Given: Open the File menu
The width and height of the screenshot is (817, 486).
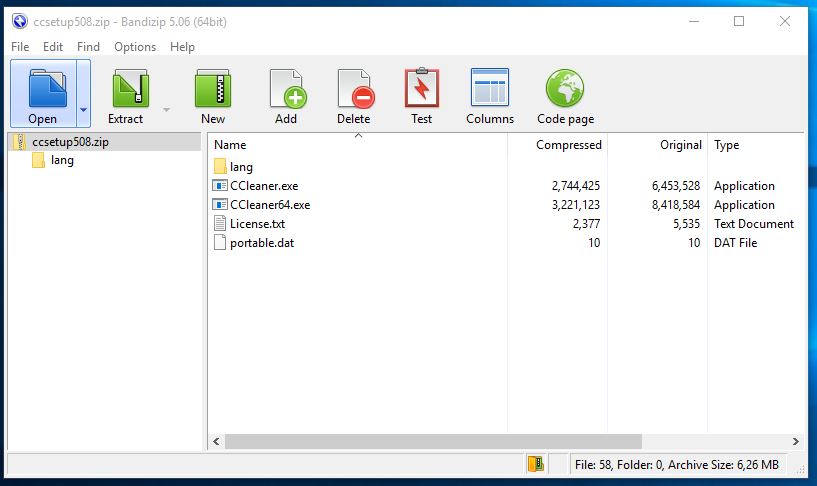Looking at the screenshot, I should [x=20, y=47].
